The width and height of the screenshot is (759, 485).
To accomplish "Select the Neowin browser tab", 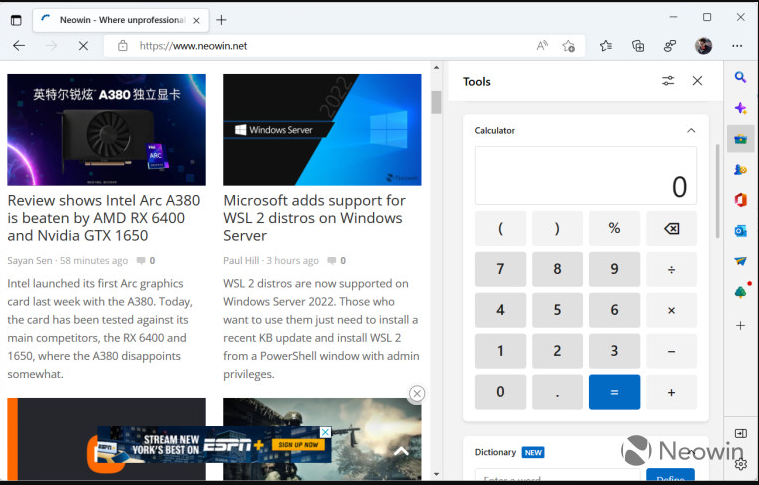I will 118,20.
